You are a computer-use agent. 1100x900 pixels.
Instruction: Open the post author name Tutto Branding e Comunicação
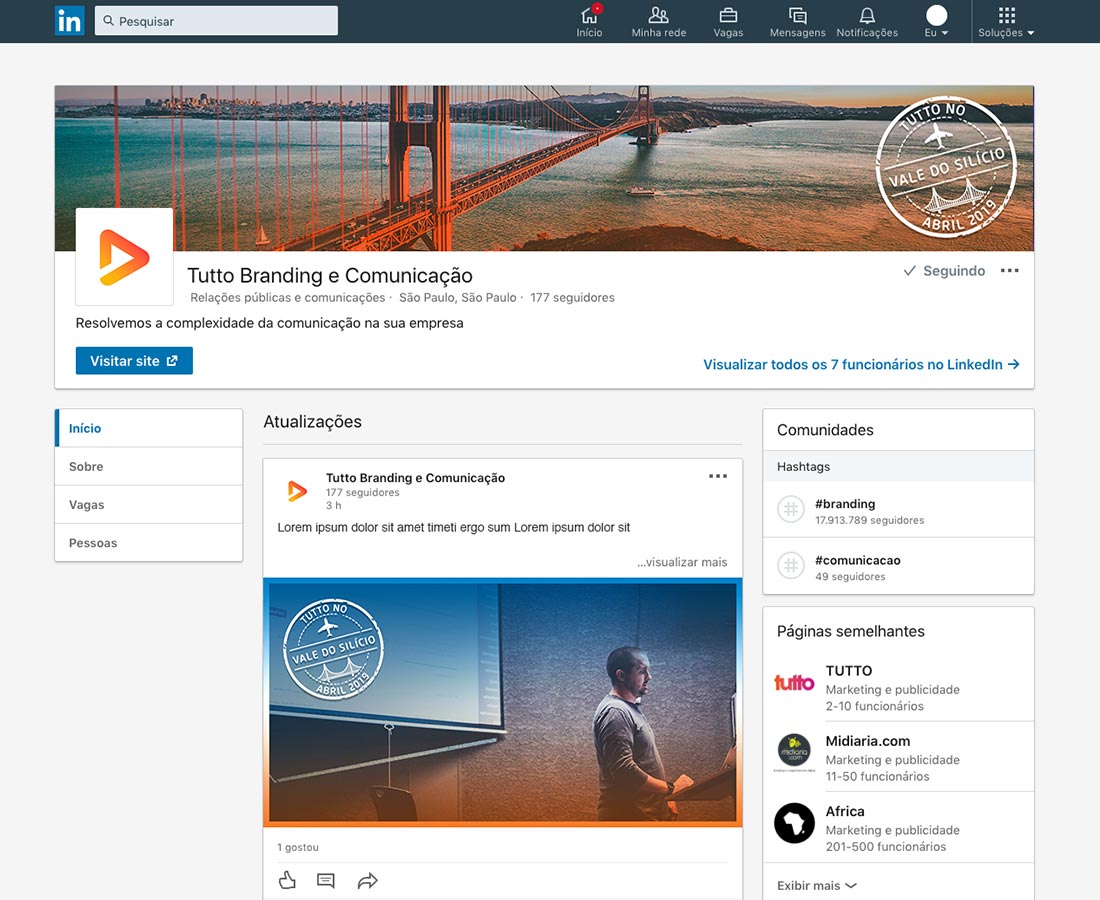(x=415, y=478)
